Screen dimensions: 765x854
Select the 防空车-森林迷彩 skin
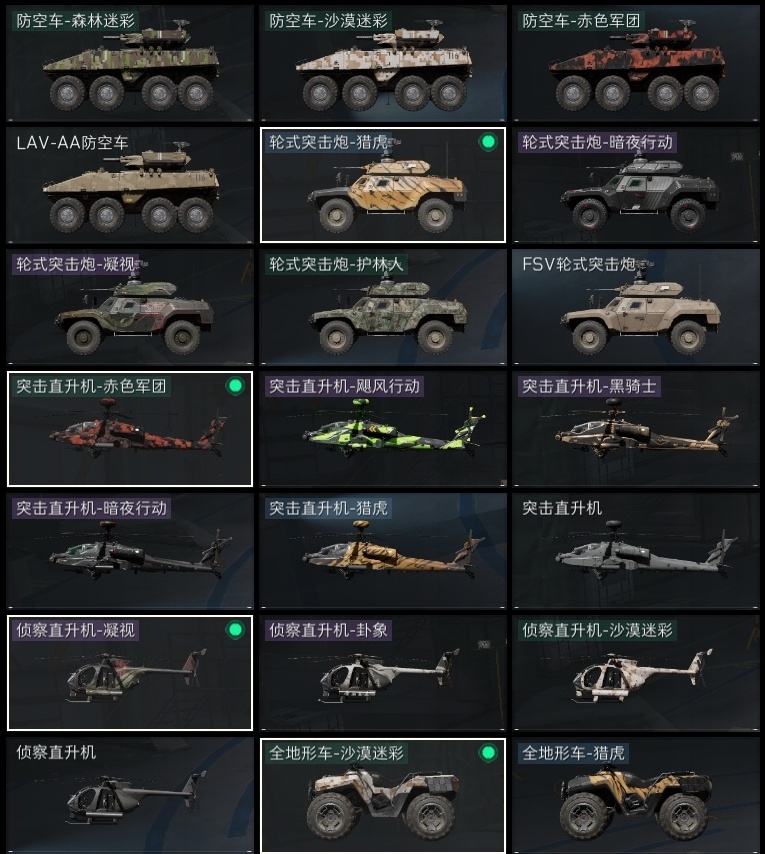tap(130, 63)
